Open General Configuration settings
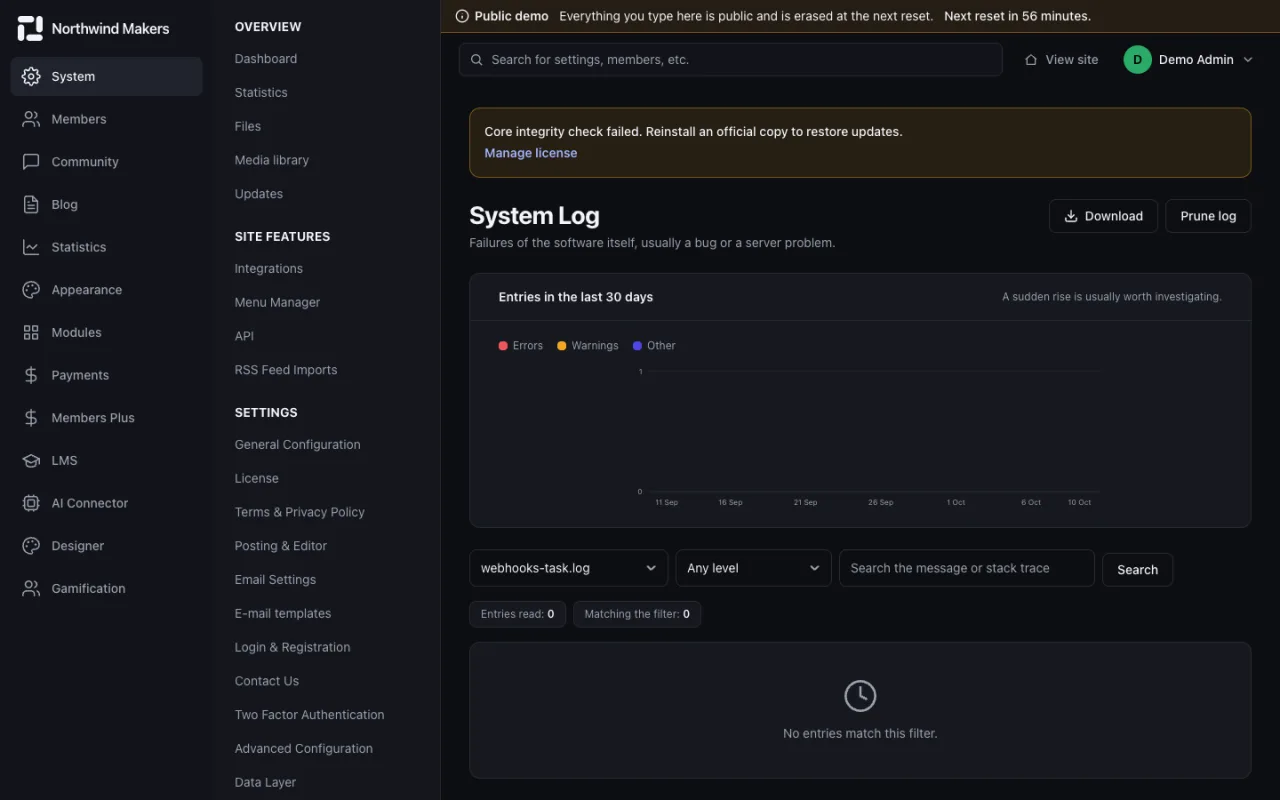Viewport: 1280px width, 800px height. click(298, 445)
